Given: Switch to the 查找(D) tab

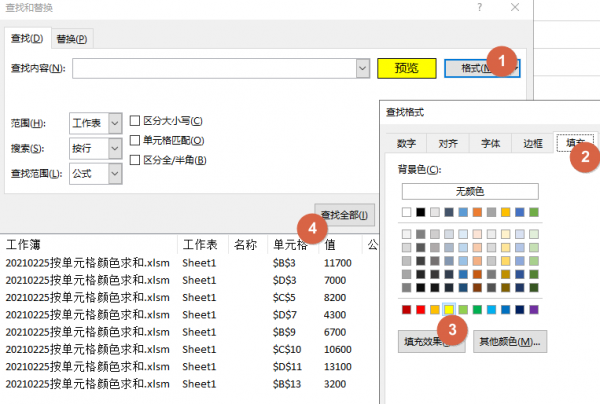Looking at the screenshot, I should [x=27, y=38].
